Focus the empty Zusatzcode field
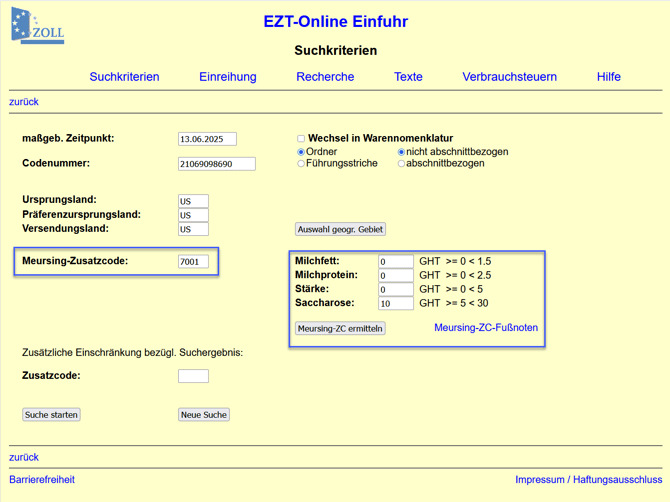The image size is (670, 502). [193, 376]
